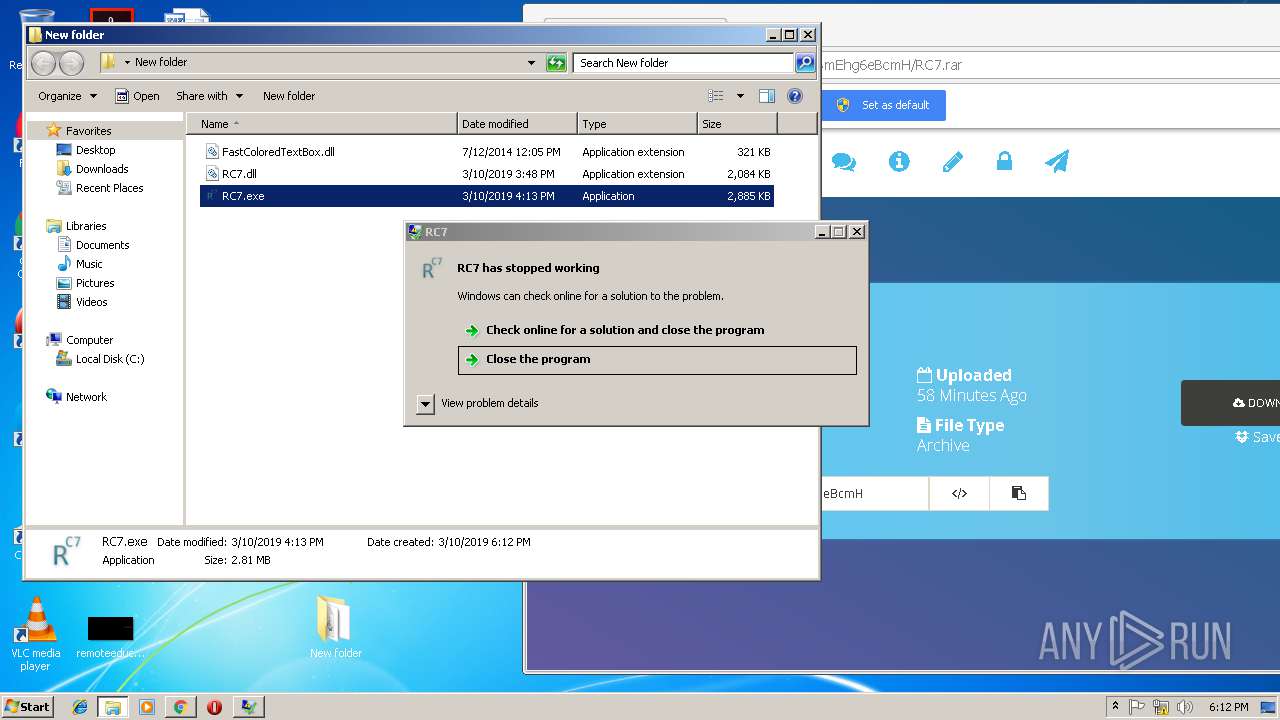The image size is (1280, 720).
Task: Toggle the preview pane icon
Action: pos(767,96)
